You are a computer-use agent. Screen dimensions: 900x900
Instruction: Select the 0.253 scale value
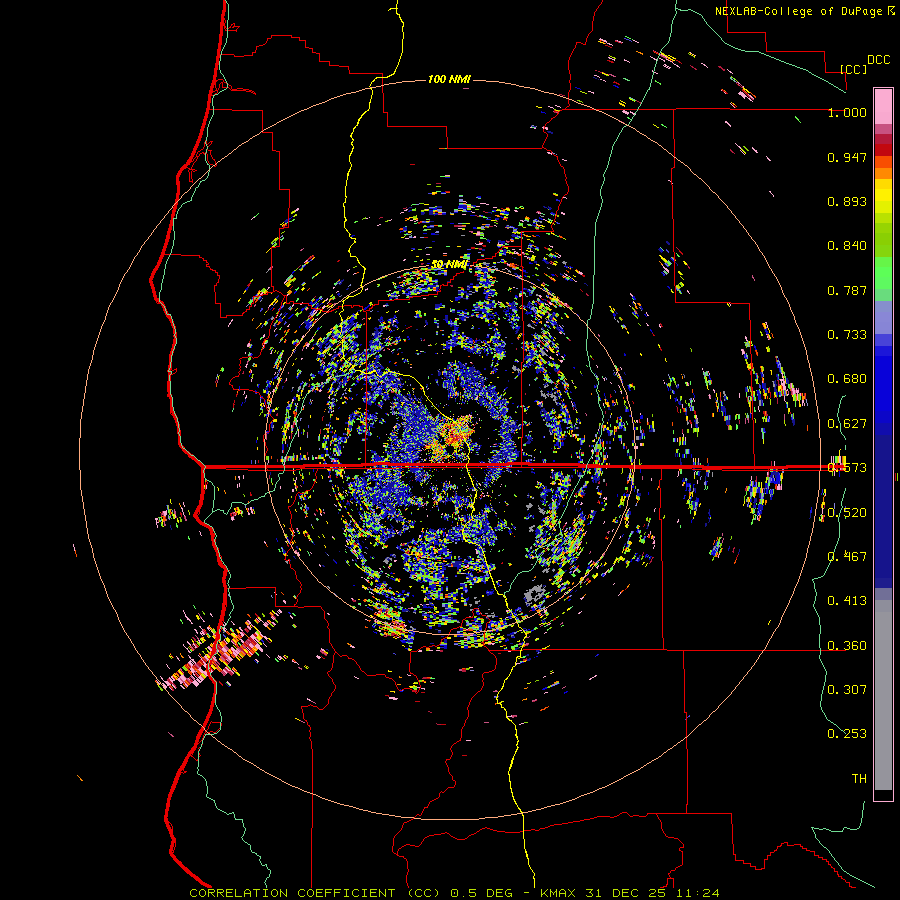tap(847, 734)
